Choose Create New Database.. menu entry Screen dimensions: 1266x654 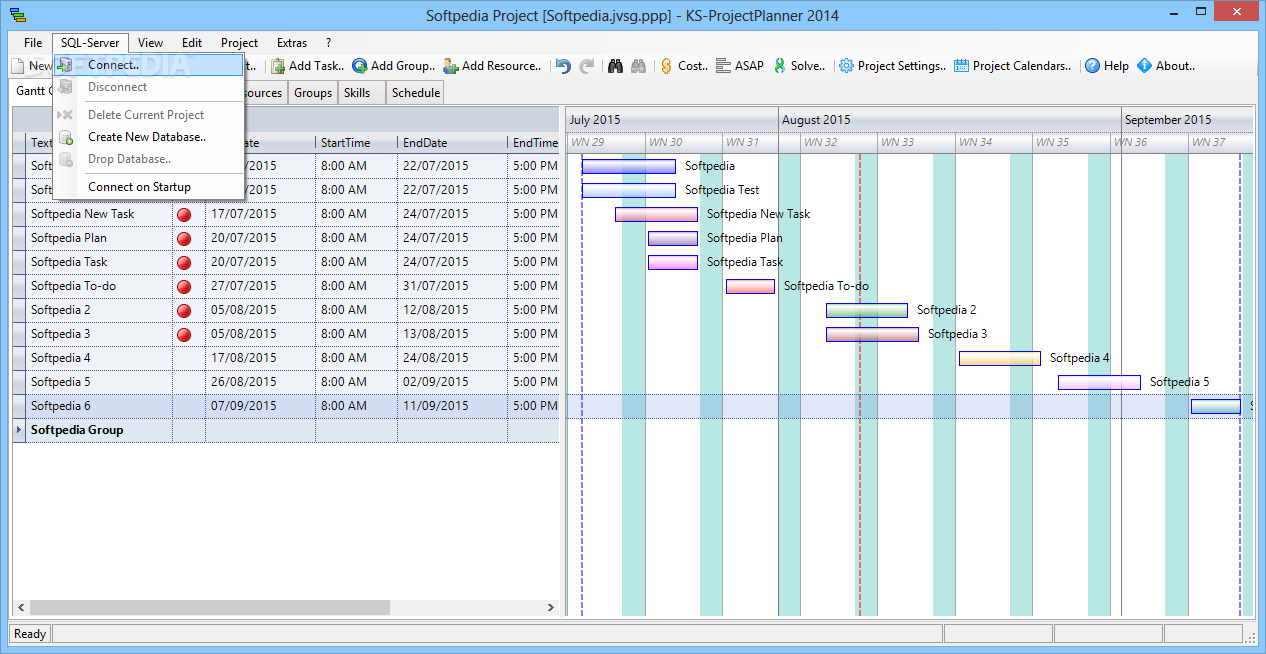(149, 137)
